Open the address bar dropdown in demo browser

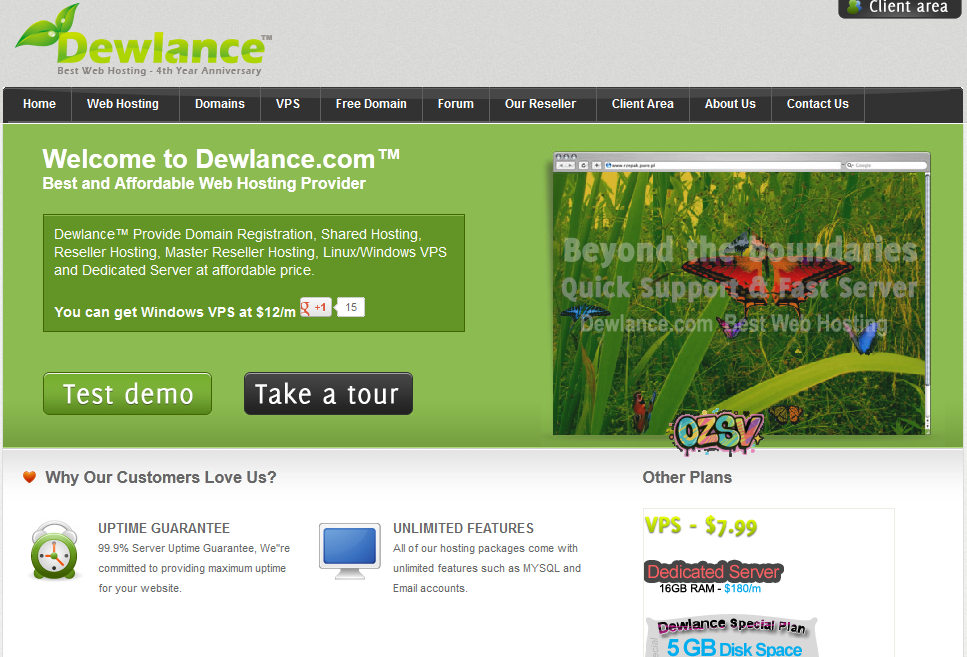click(x=844, y=163)
